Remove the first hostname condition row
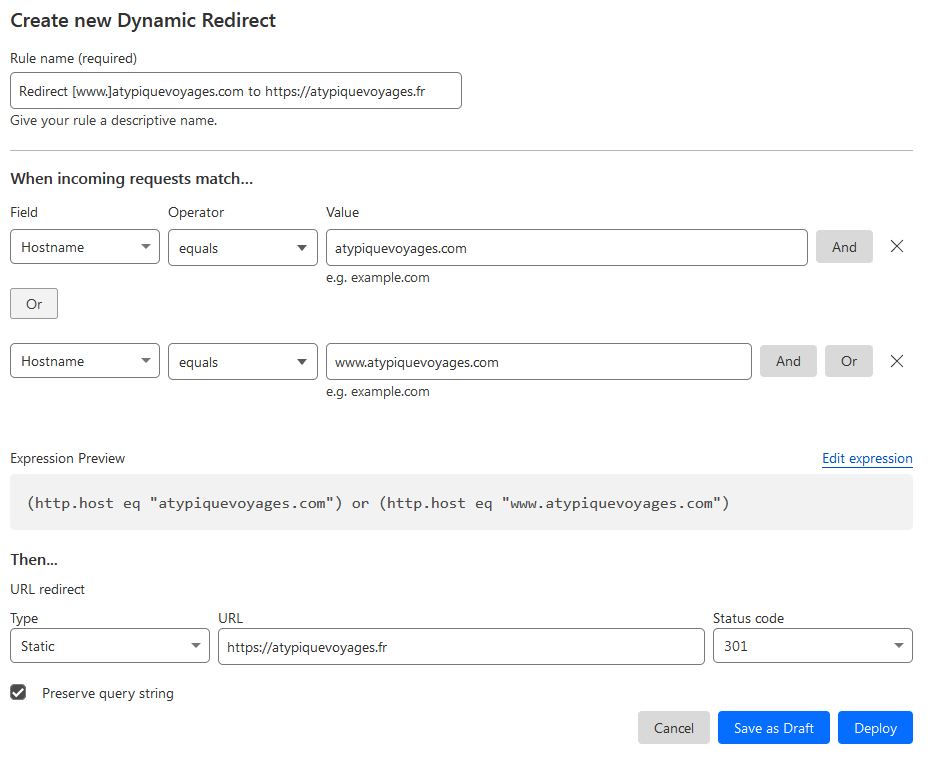 897,247
